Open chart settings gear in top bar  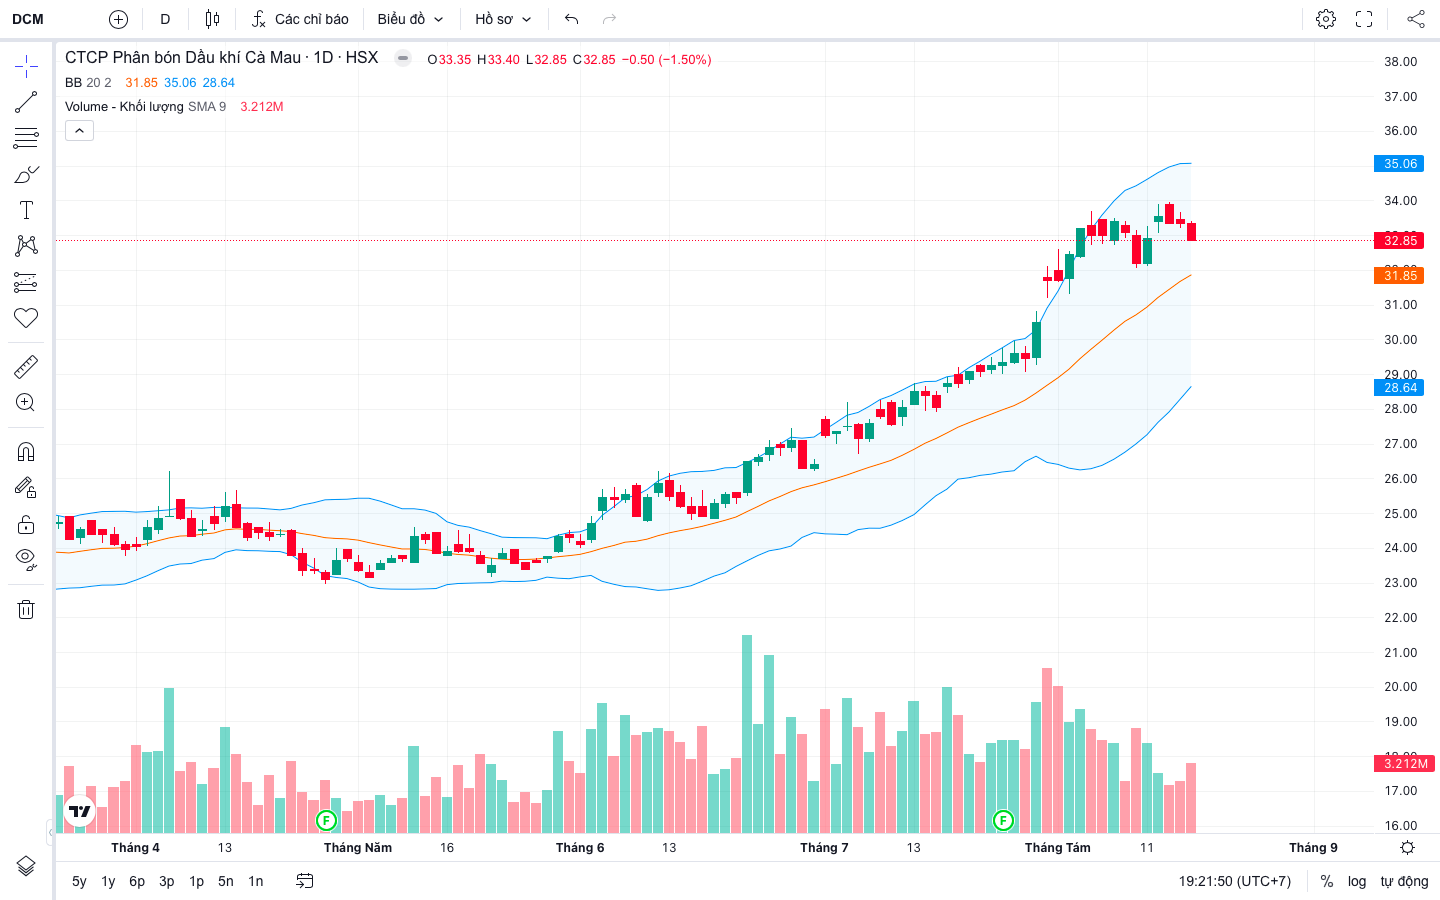pos(1326,19)
